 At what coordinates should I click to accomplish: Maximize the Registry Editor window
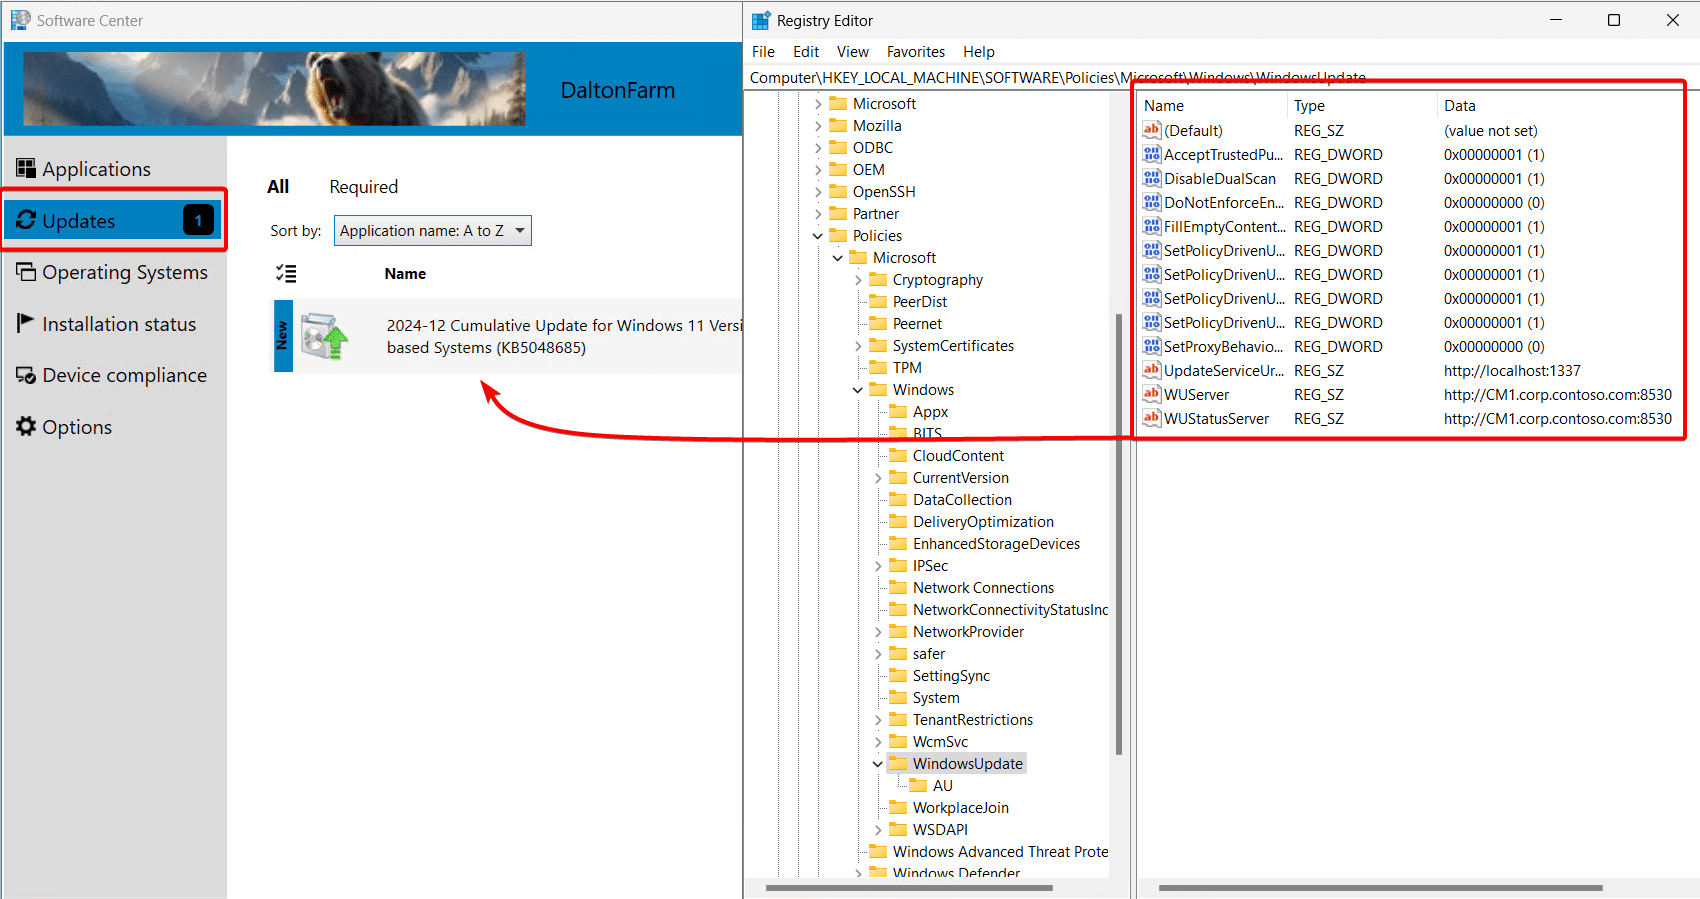pyautogui.click(x=1613, y=20)
